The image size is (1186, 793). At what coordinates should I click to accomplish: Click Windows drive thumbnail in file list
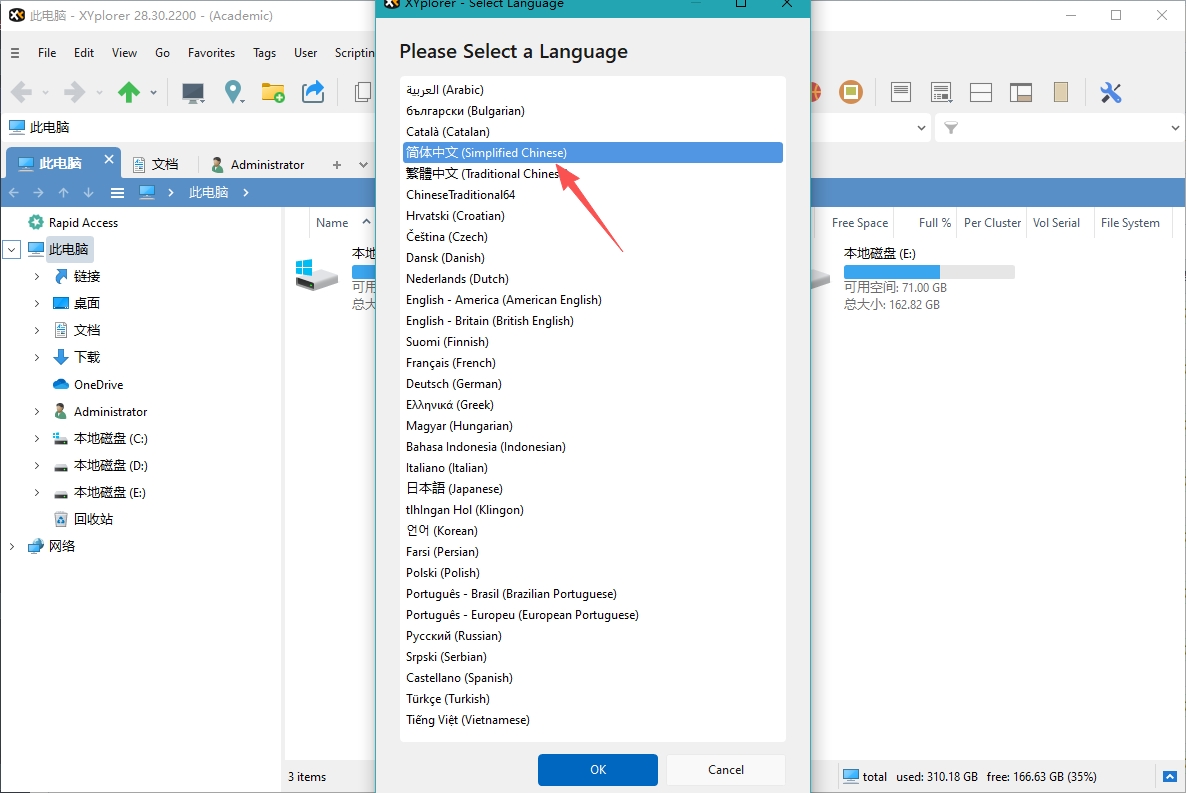(x=316, y=275)
